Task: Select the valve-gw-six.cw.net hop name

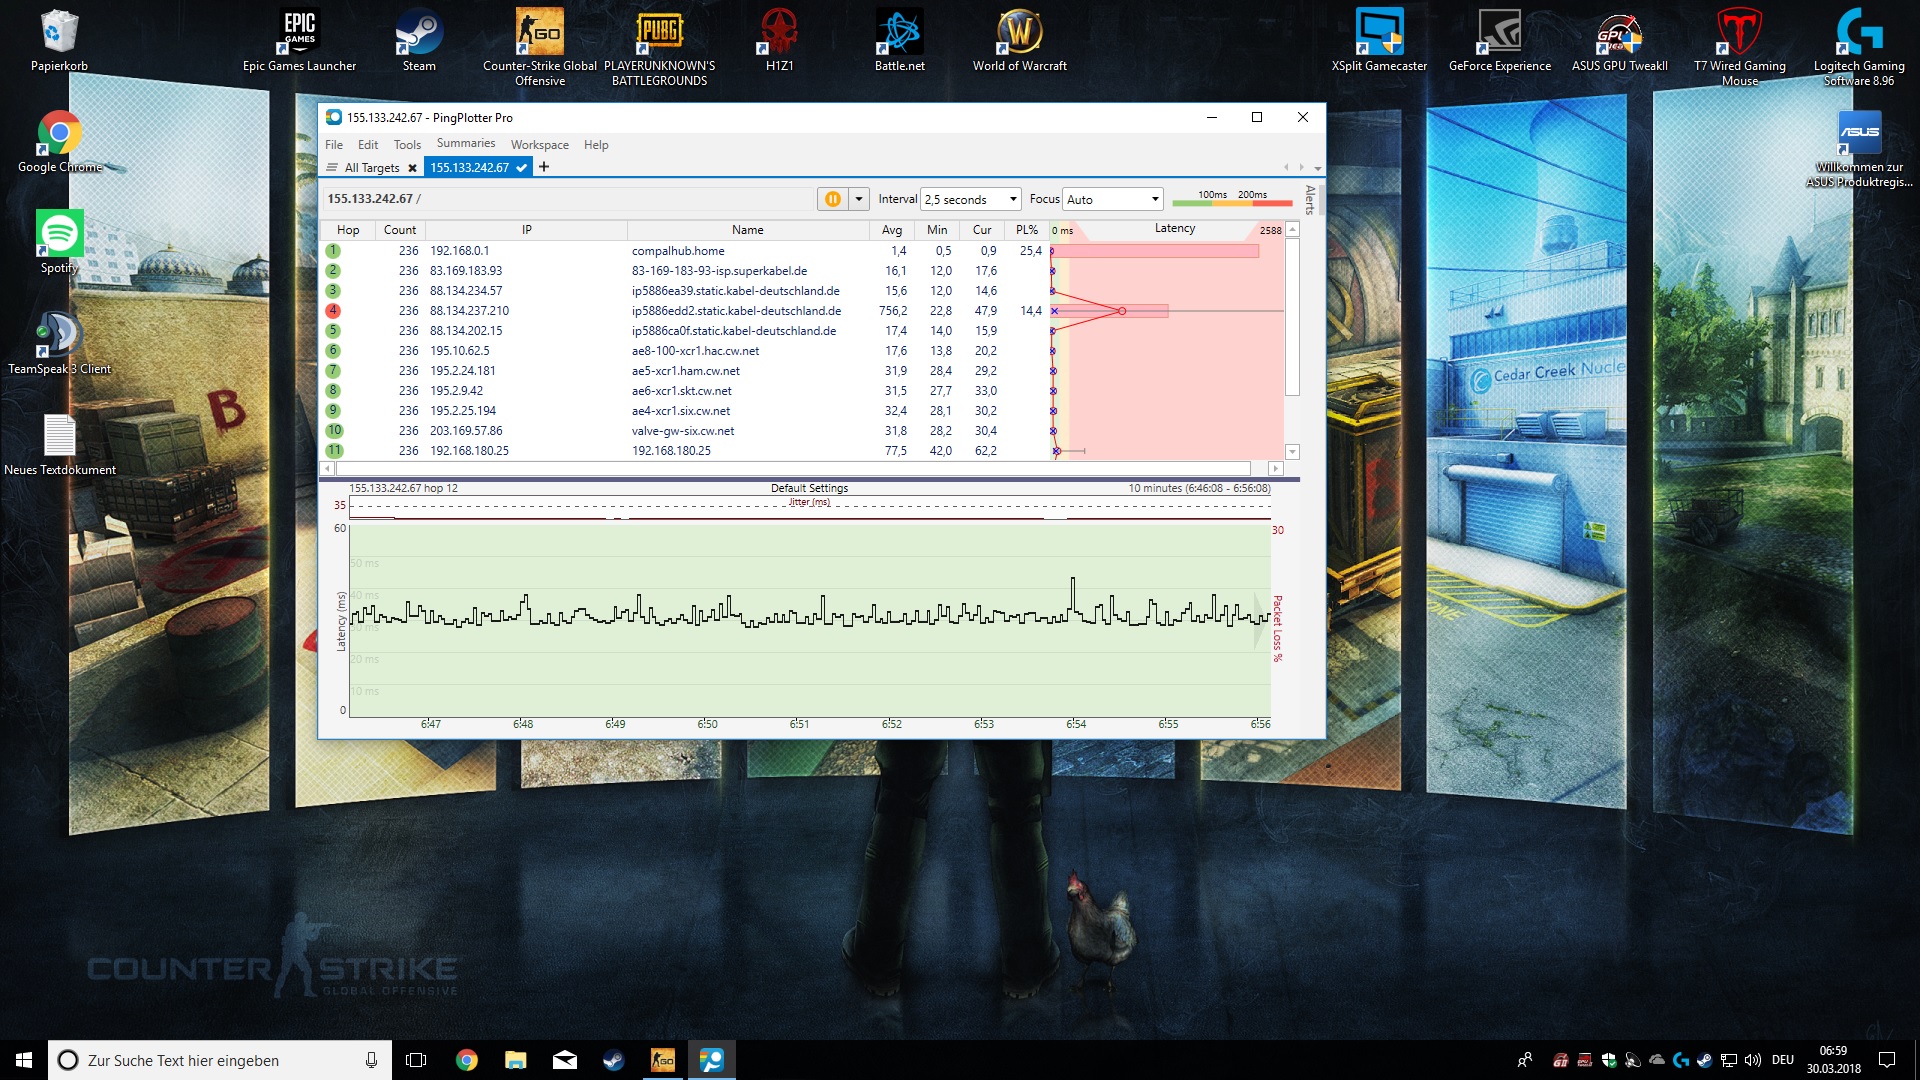Action: point(683,431)
